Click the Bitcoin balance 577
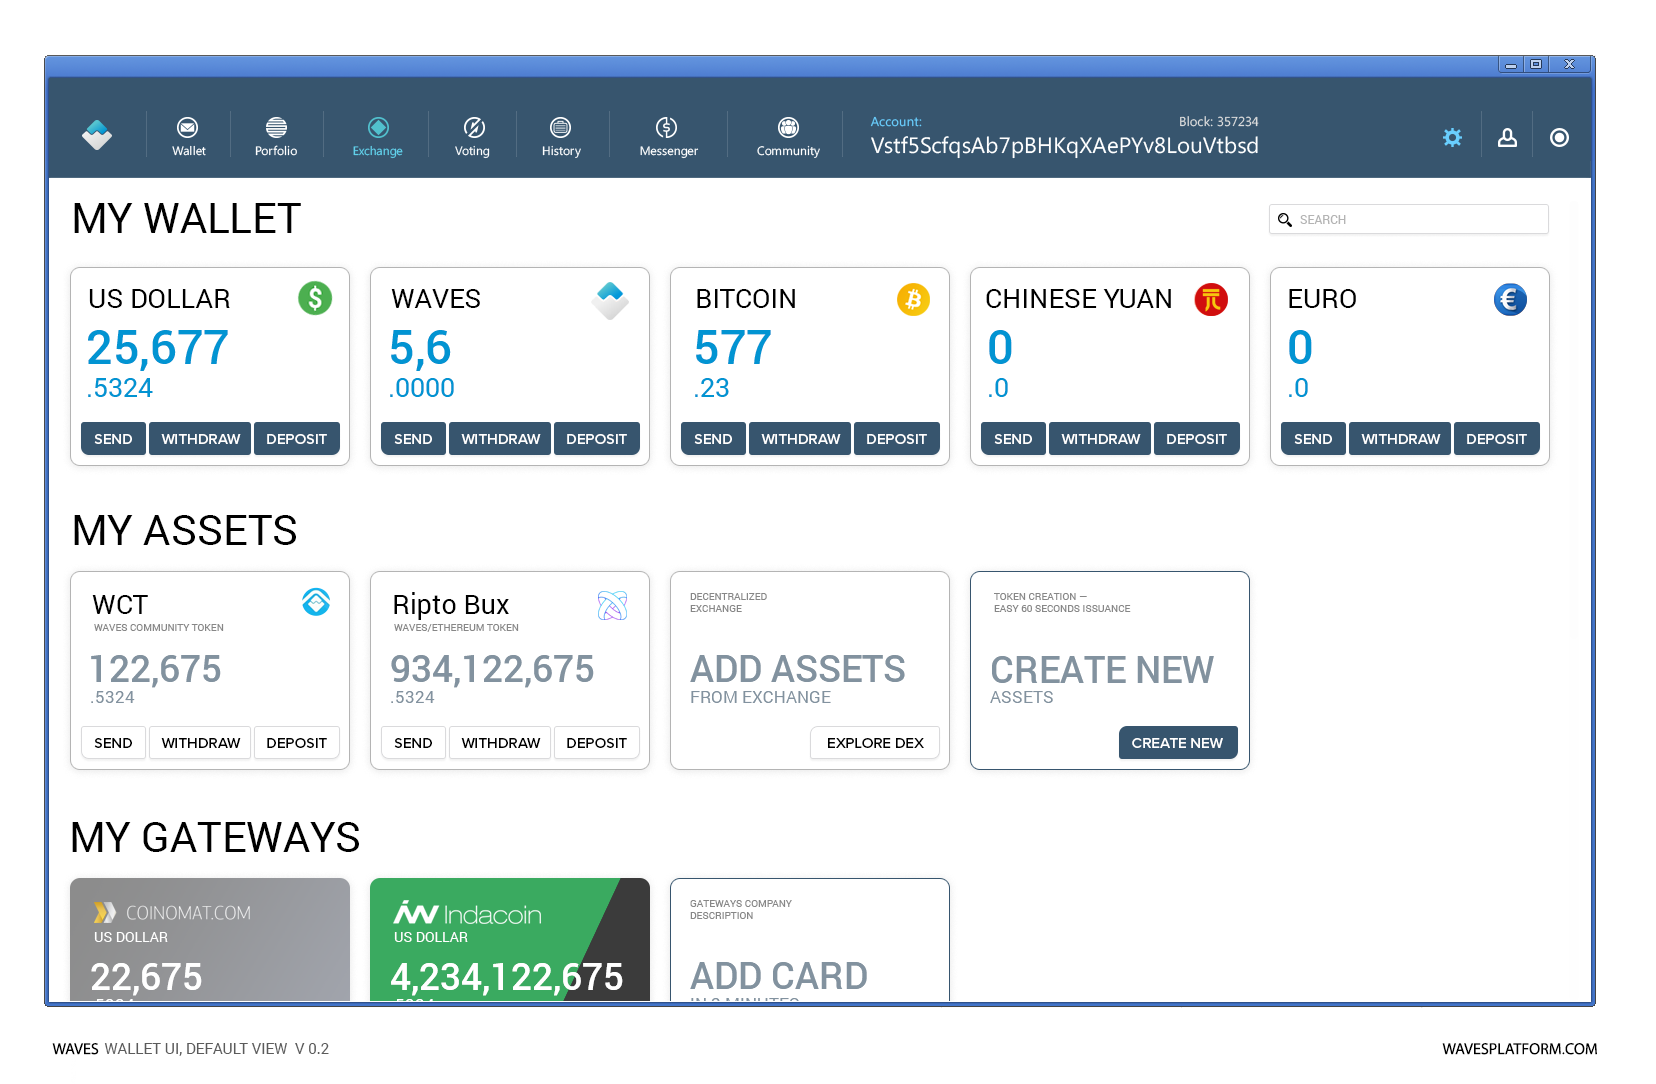This screenshot has height=1084, width=1656. pyautogui.click(x=733, y=348)
